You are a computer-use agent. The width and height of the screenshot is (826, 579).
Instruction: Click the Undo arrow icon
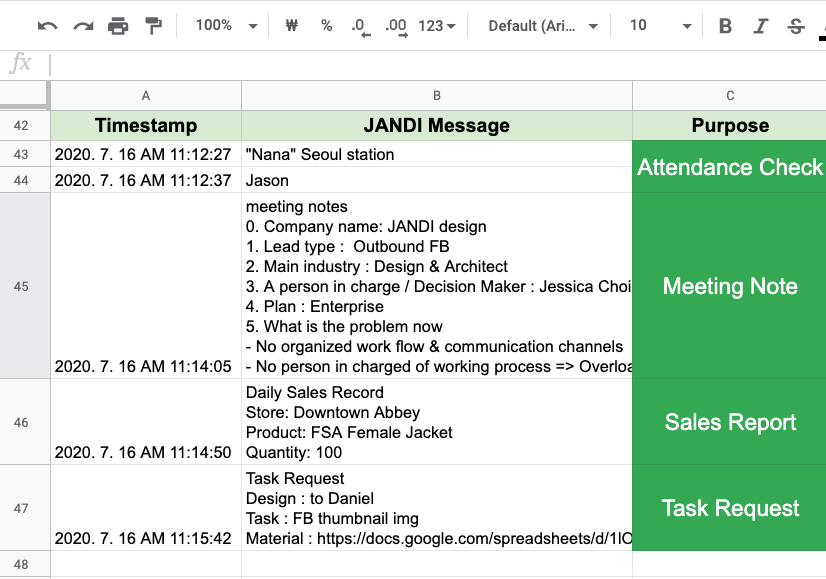click(x=47, y=26)
